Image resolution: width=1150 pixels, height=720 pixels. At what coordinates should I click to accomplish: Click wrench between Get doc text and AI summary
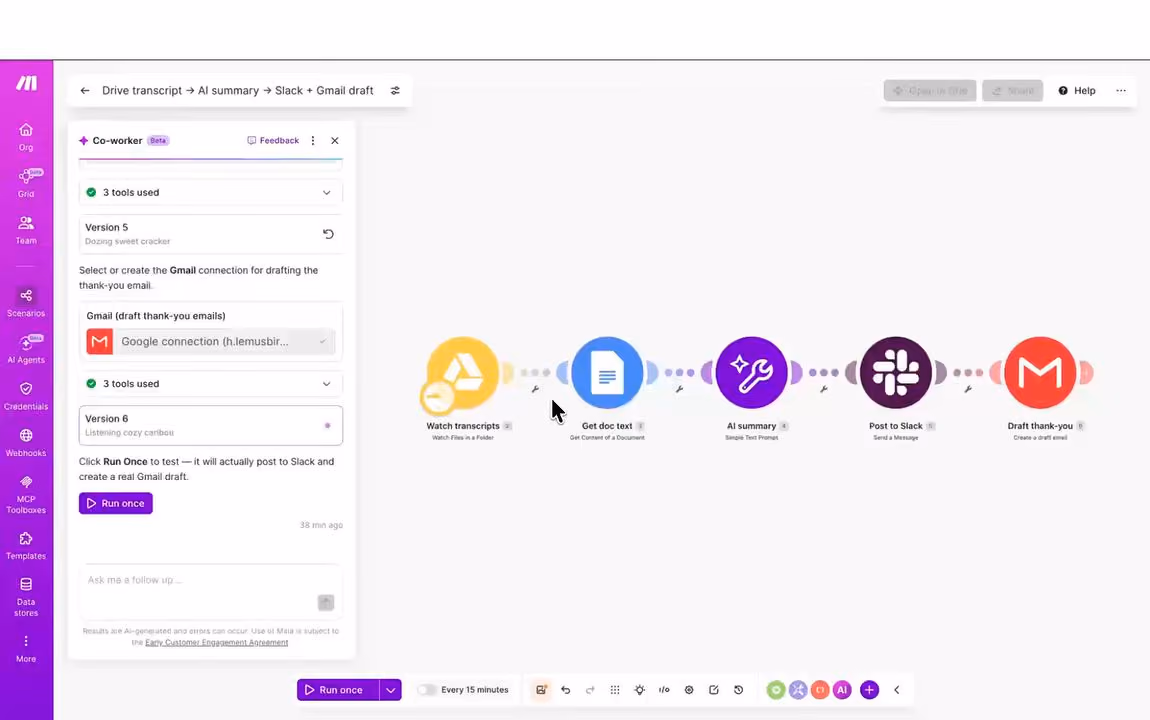(x=679, y=389)
